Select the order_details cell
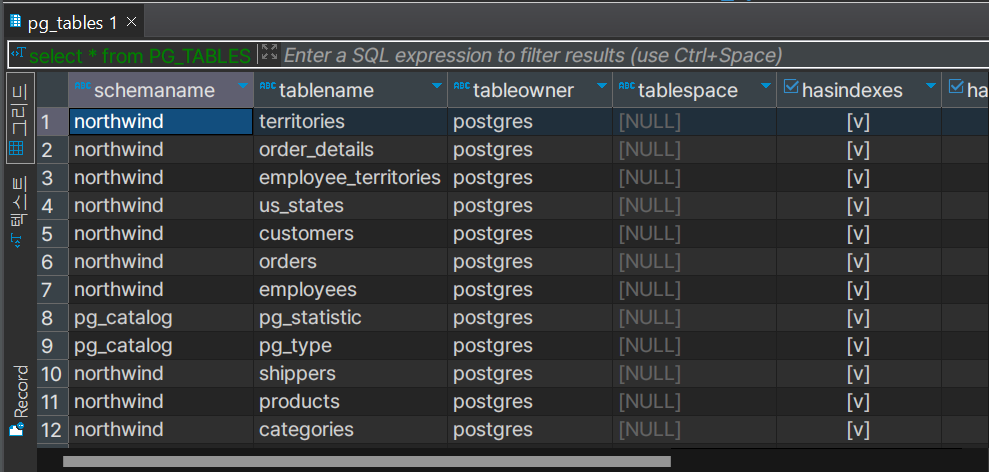Screen dimensions: 989x472 click(351, 150)
